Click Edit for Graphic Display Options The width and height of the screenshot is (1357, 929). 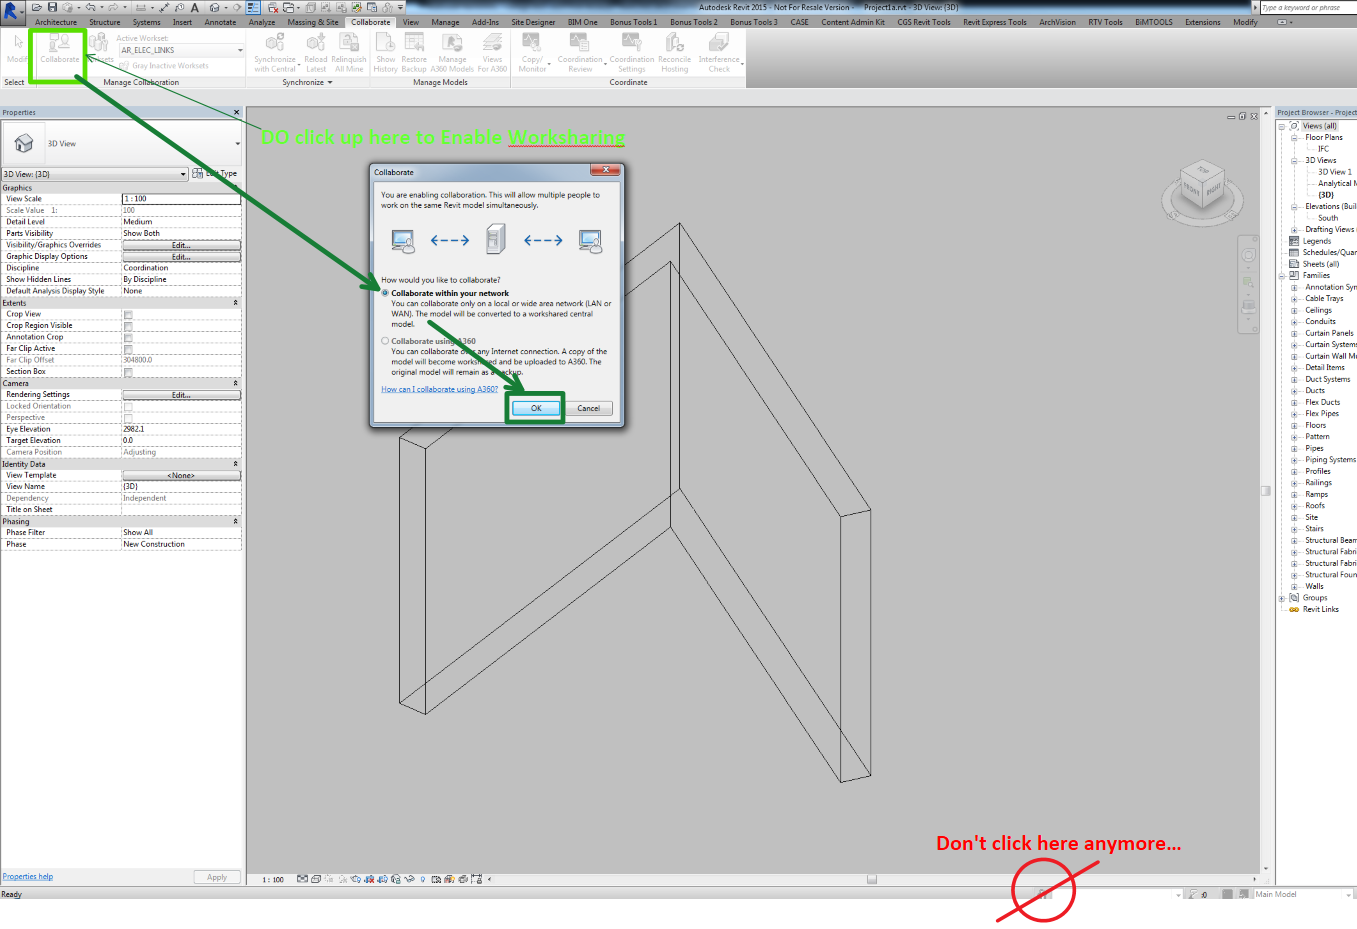click(181, 257)
